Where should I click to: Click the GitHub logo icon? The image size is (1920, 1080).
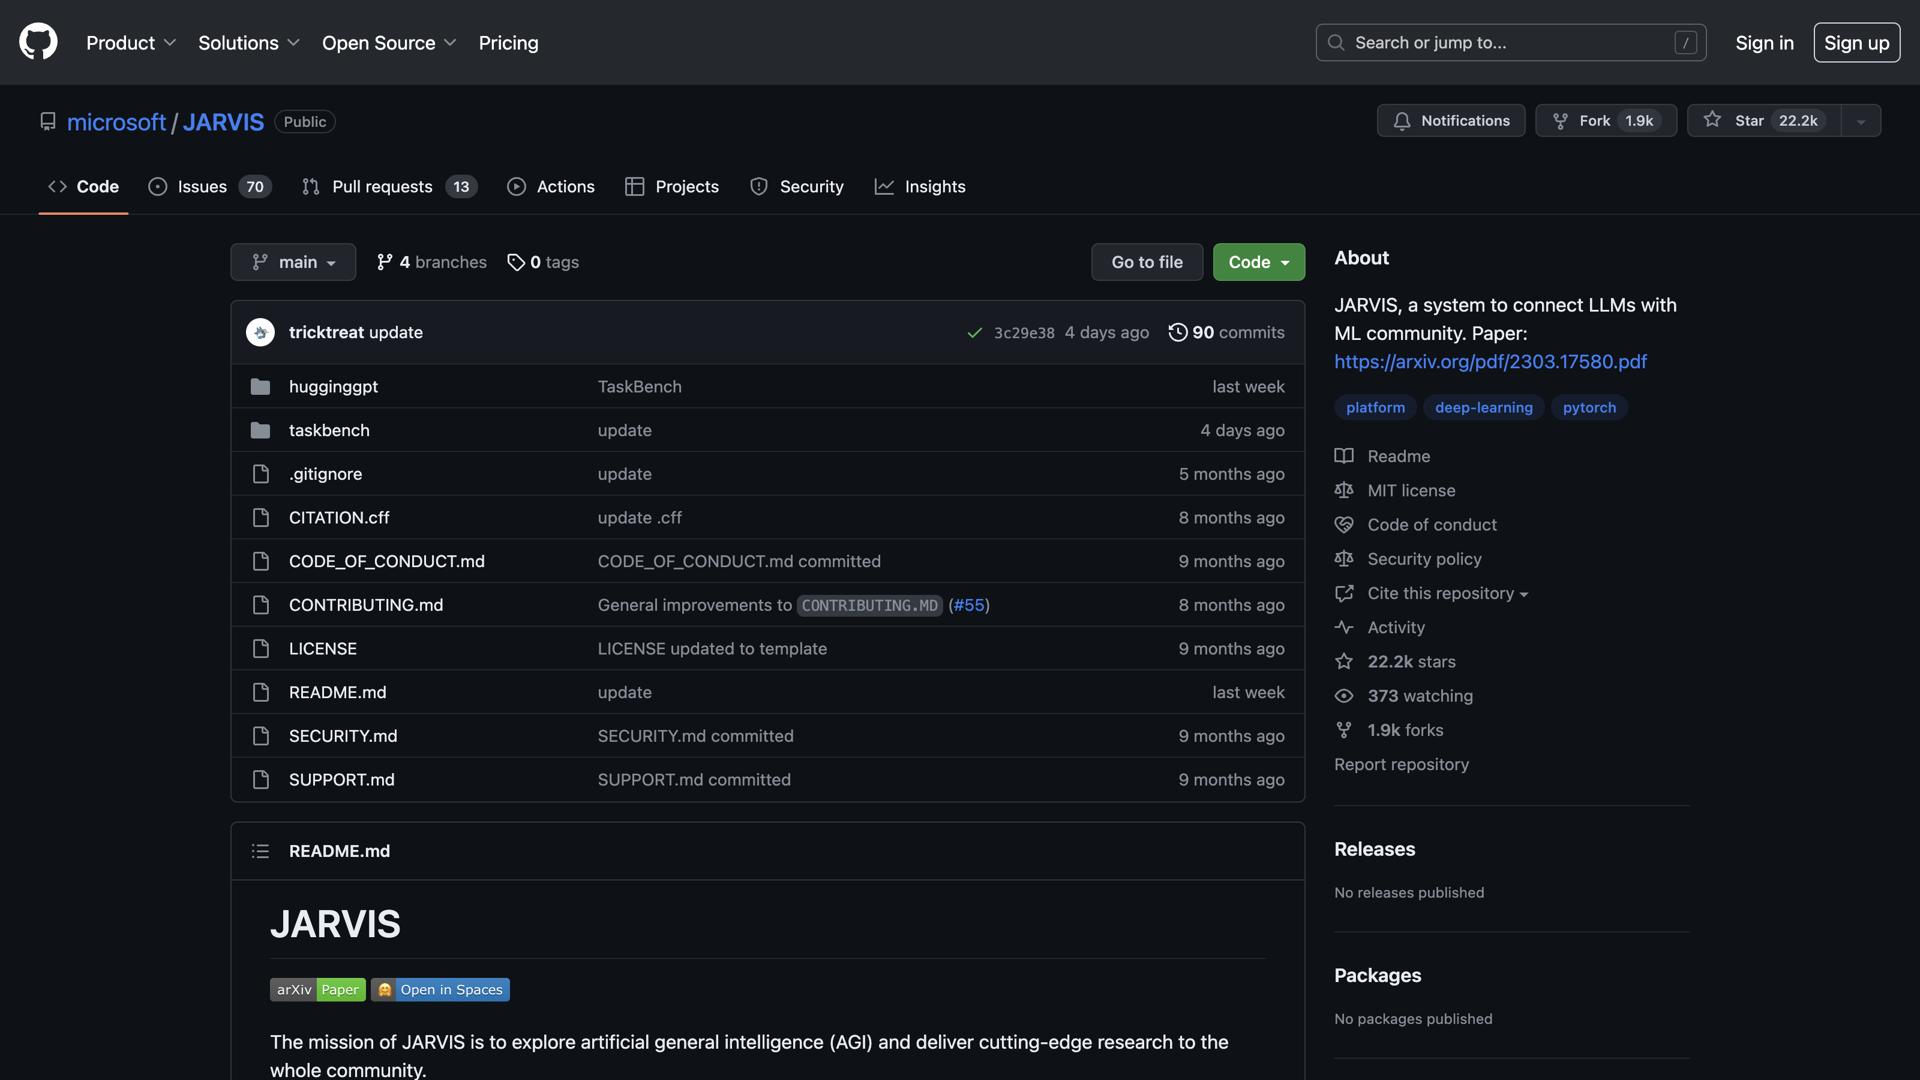(38, 42)
